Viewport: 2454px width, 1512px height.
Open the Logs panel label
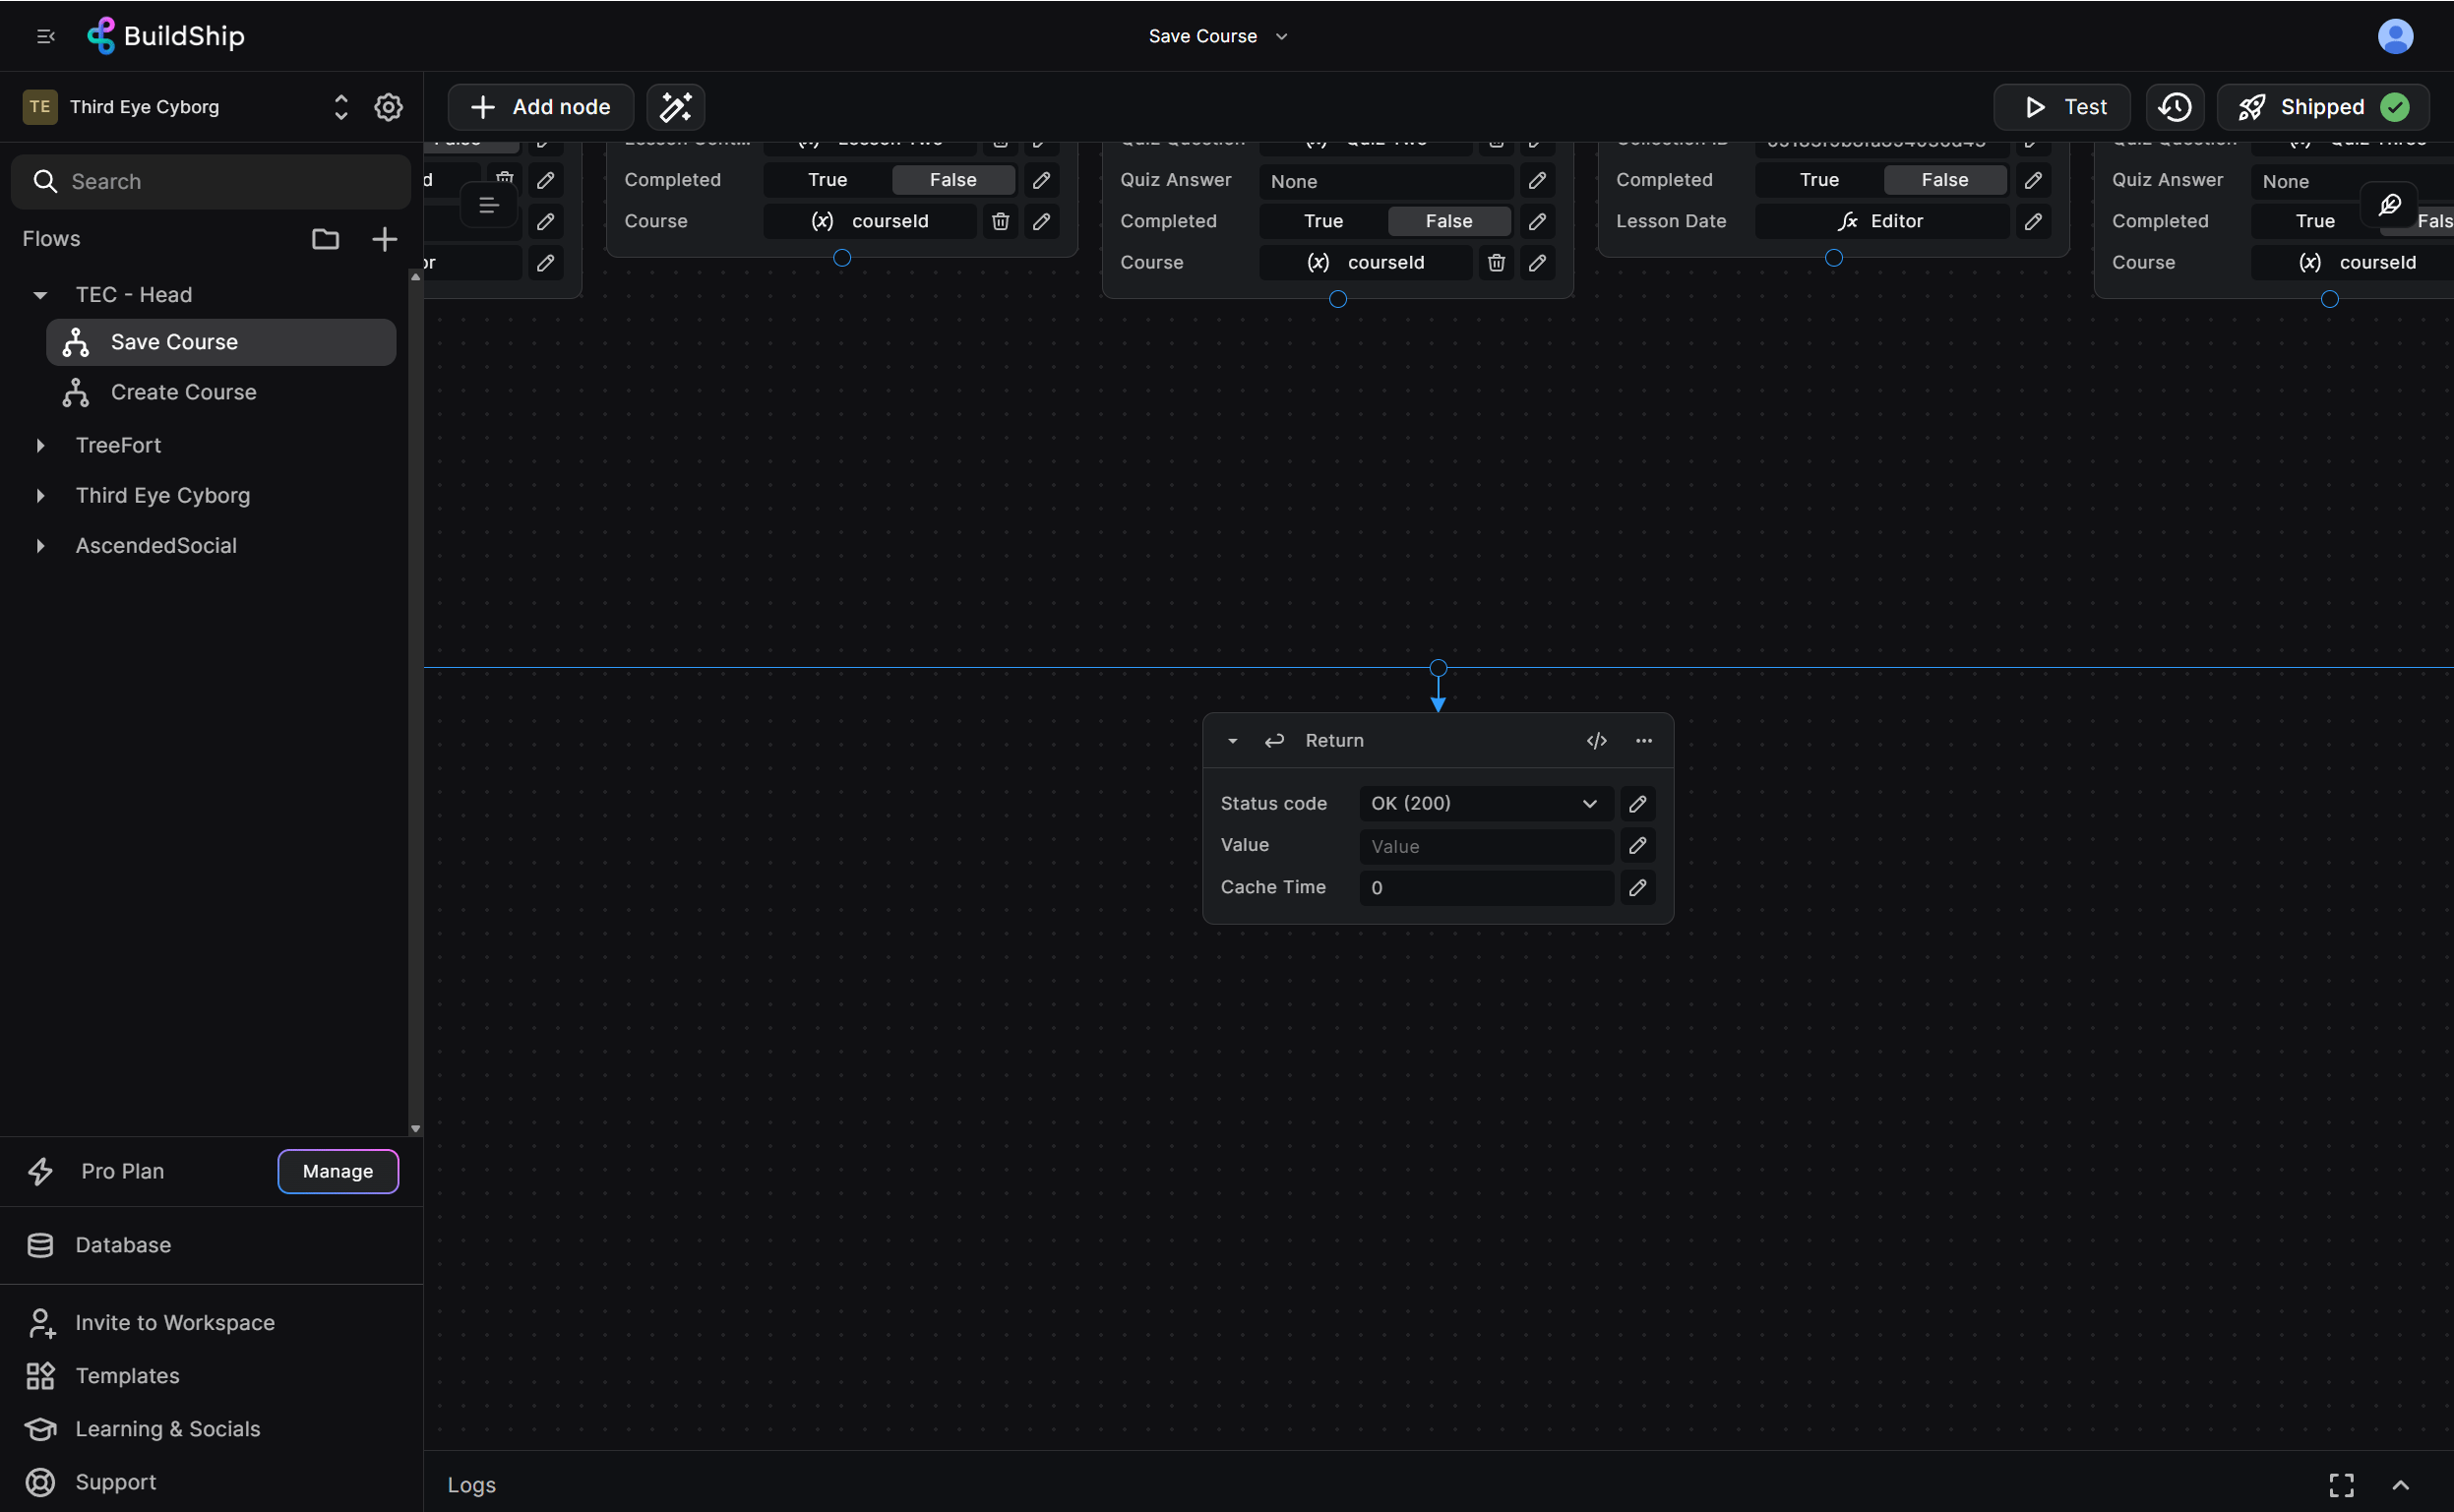point(472,1485)
